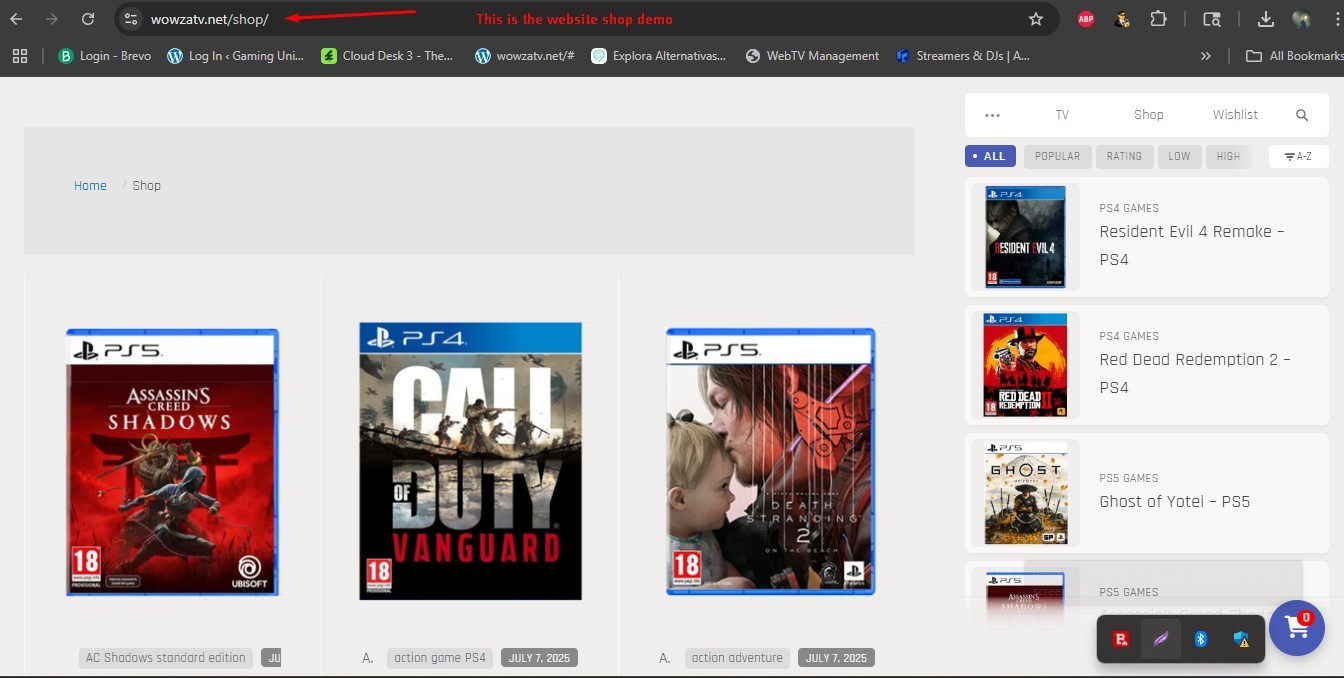1344x678 pixels.
Task: Open the WebTV Management bookmark
Action: 812,56
